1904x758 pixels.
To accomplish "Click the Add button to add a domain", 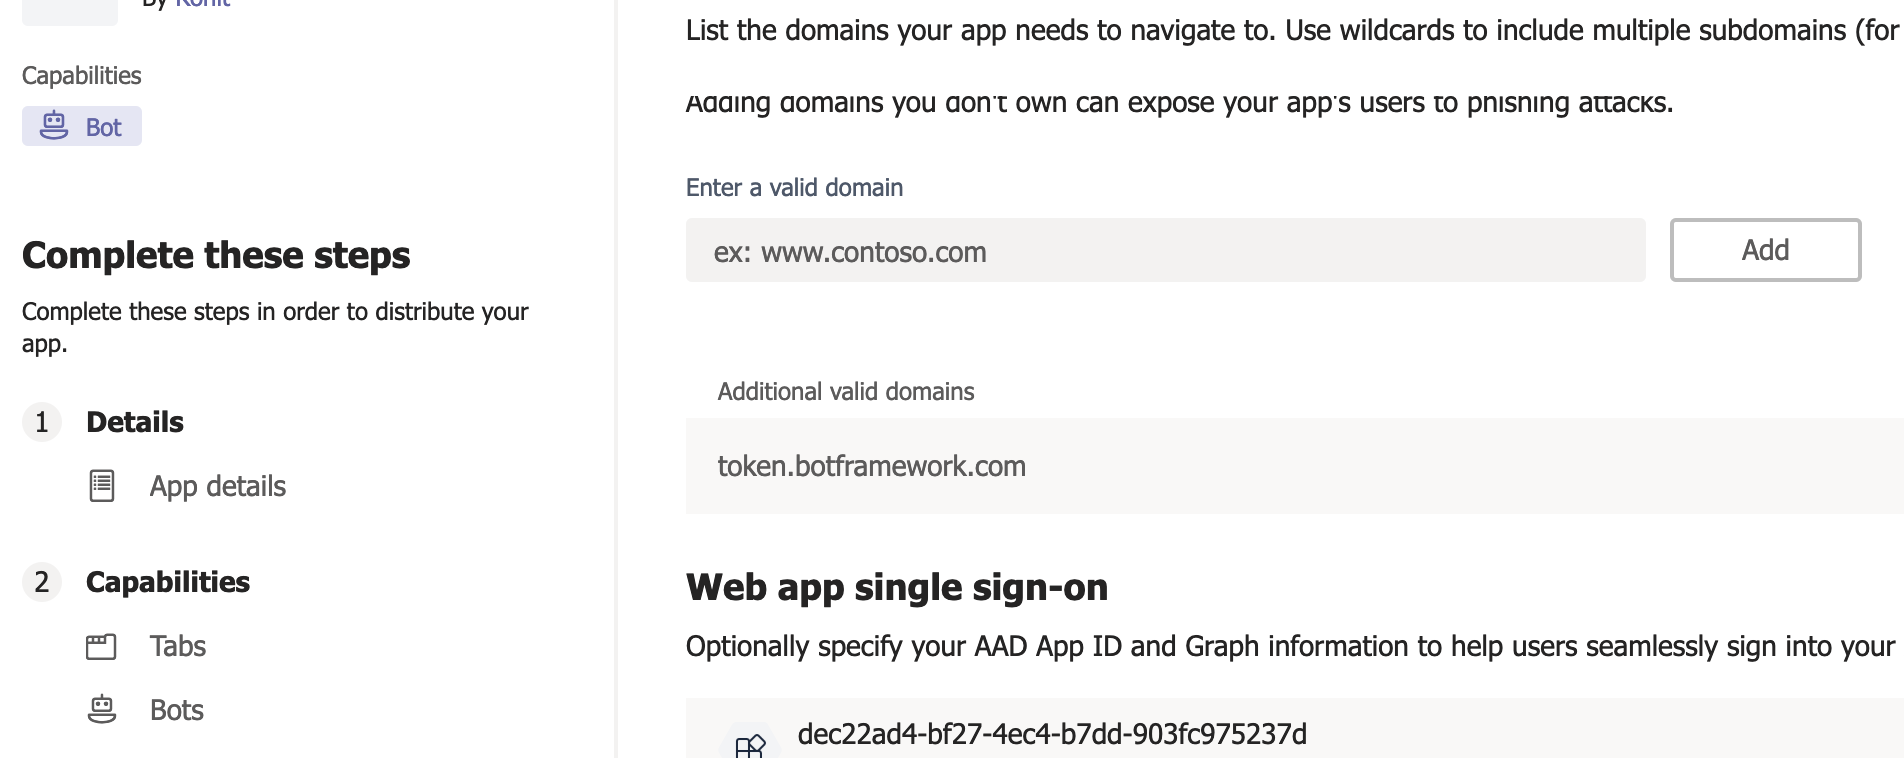I will tap(1764, 250).
